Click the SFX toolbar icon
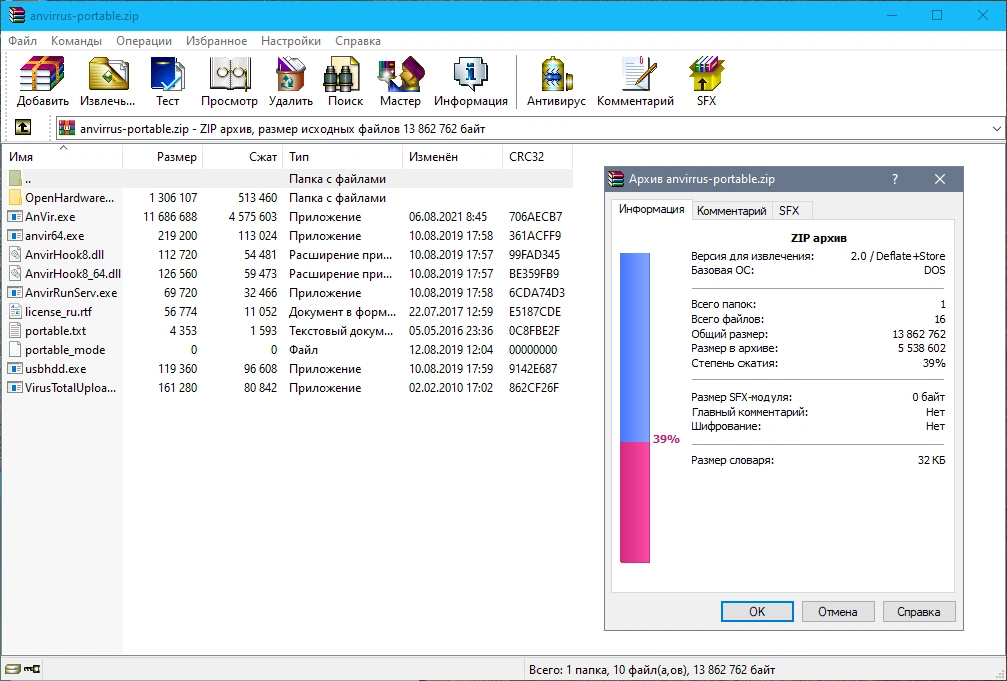 coord(706,74)
